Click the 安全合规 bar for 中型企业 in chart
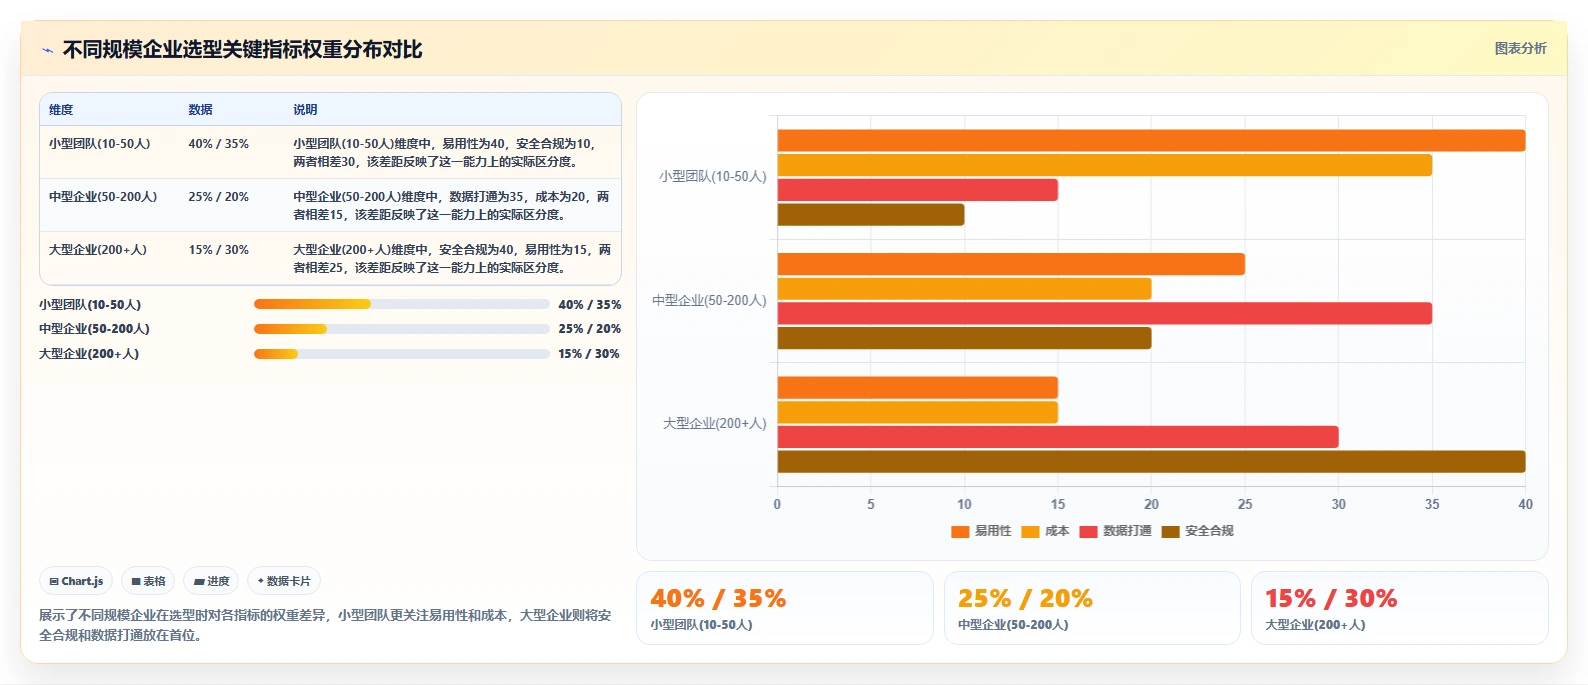Viewport: 1588px width, 685px height. pyautogui.click(x=964, y=338)
